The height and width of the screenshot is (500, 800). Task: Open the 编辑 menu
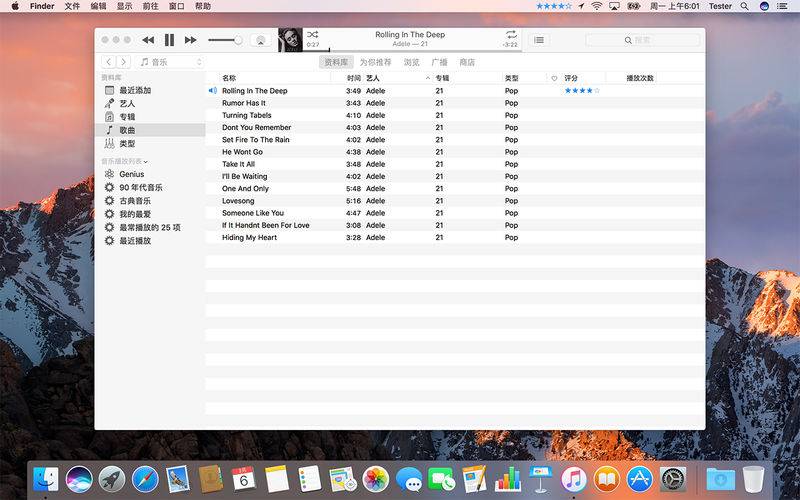[98, 6]
